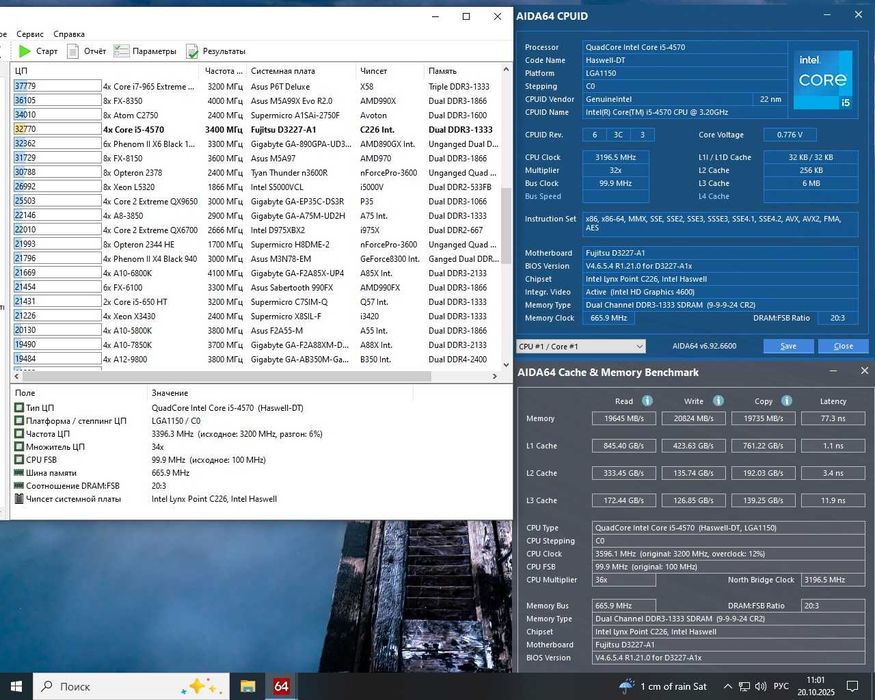The height and width of the screenshot is (700, 875).
Task: Select the 8x FX-8350 row
Action: [256, 101]
